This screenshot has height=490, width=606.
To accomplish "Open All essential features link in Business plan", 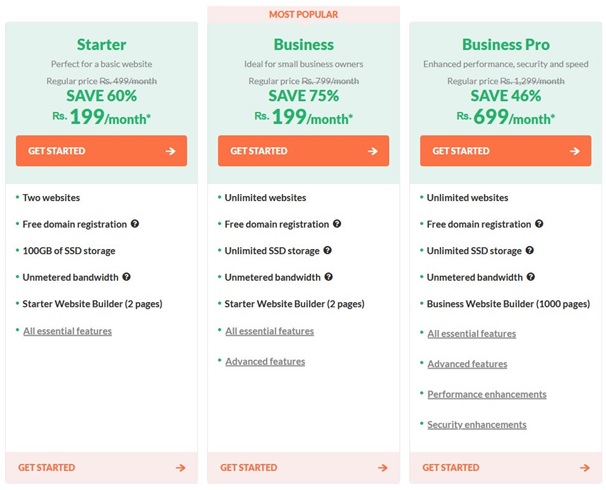I will 269,331.
